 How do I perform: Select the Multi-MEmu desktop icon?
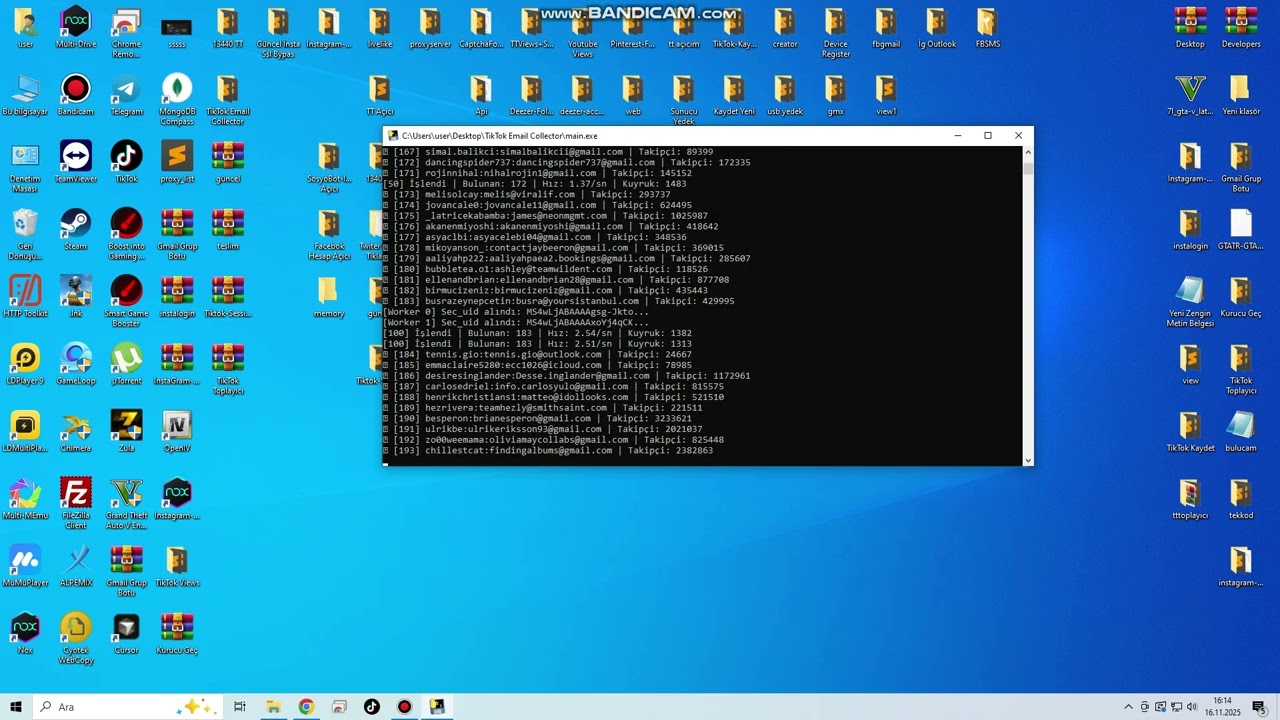point(25,499)
